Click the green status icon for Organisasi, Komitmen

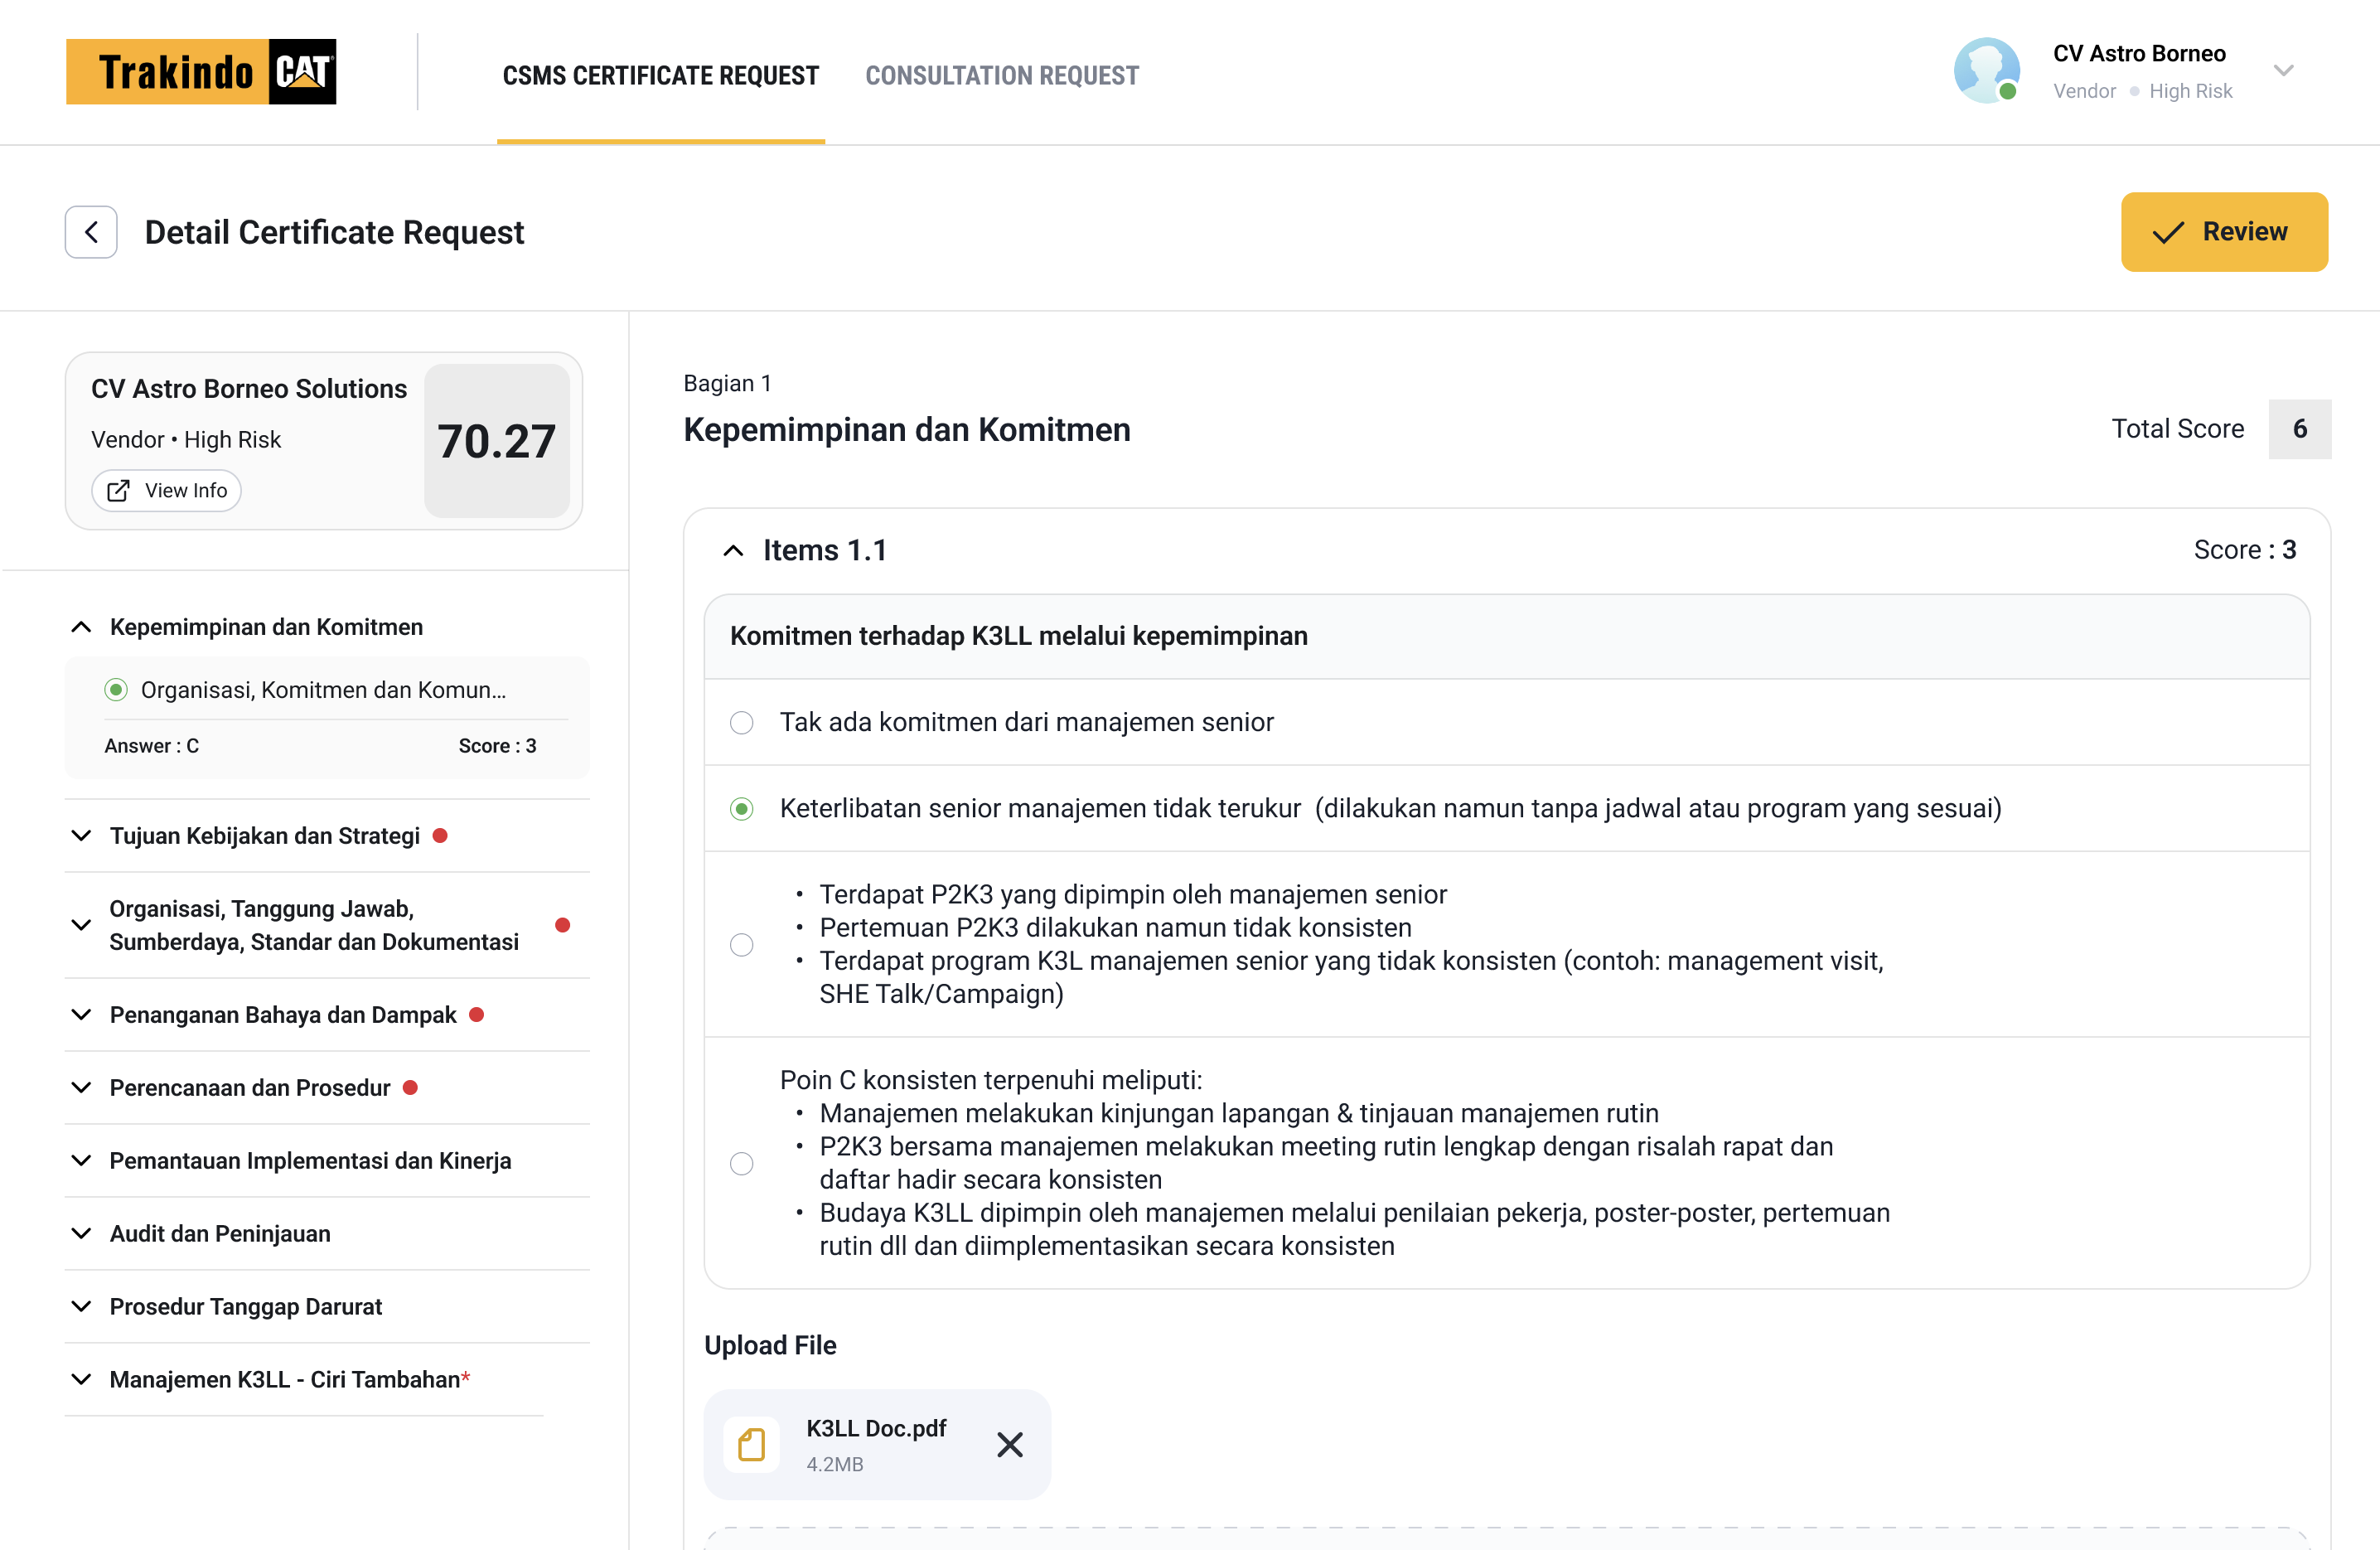116,690
